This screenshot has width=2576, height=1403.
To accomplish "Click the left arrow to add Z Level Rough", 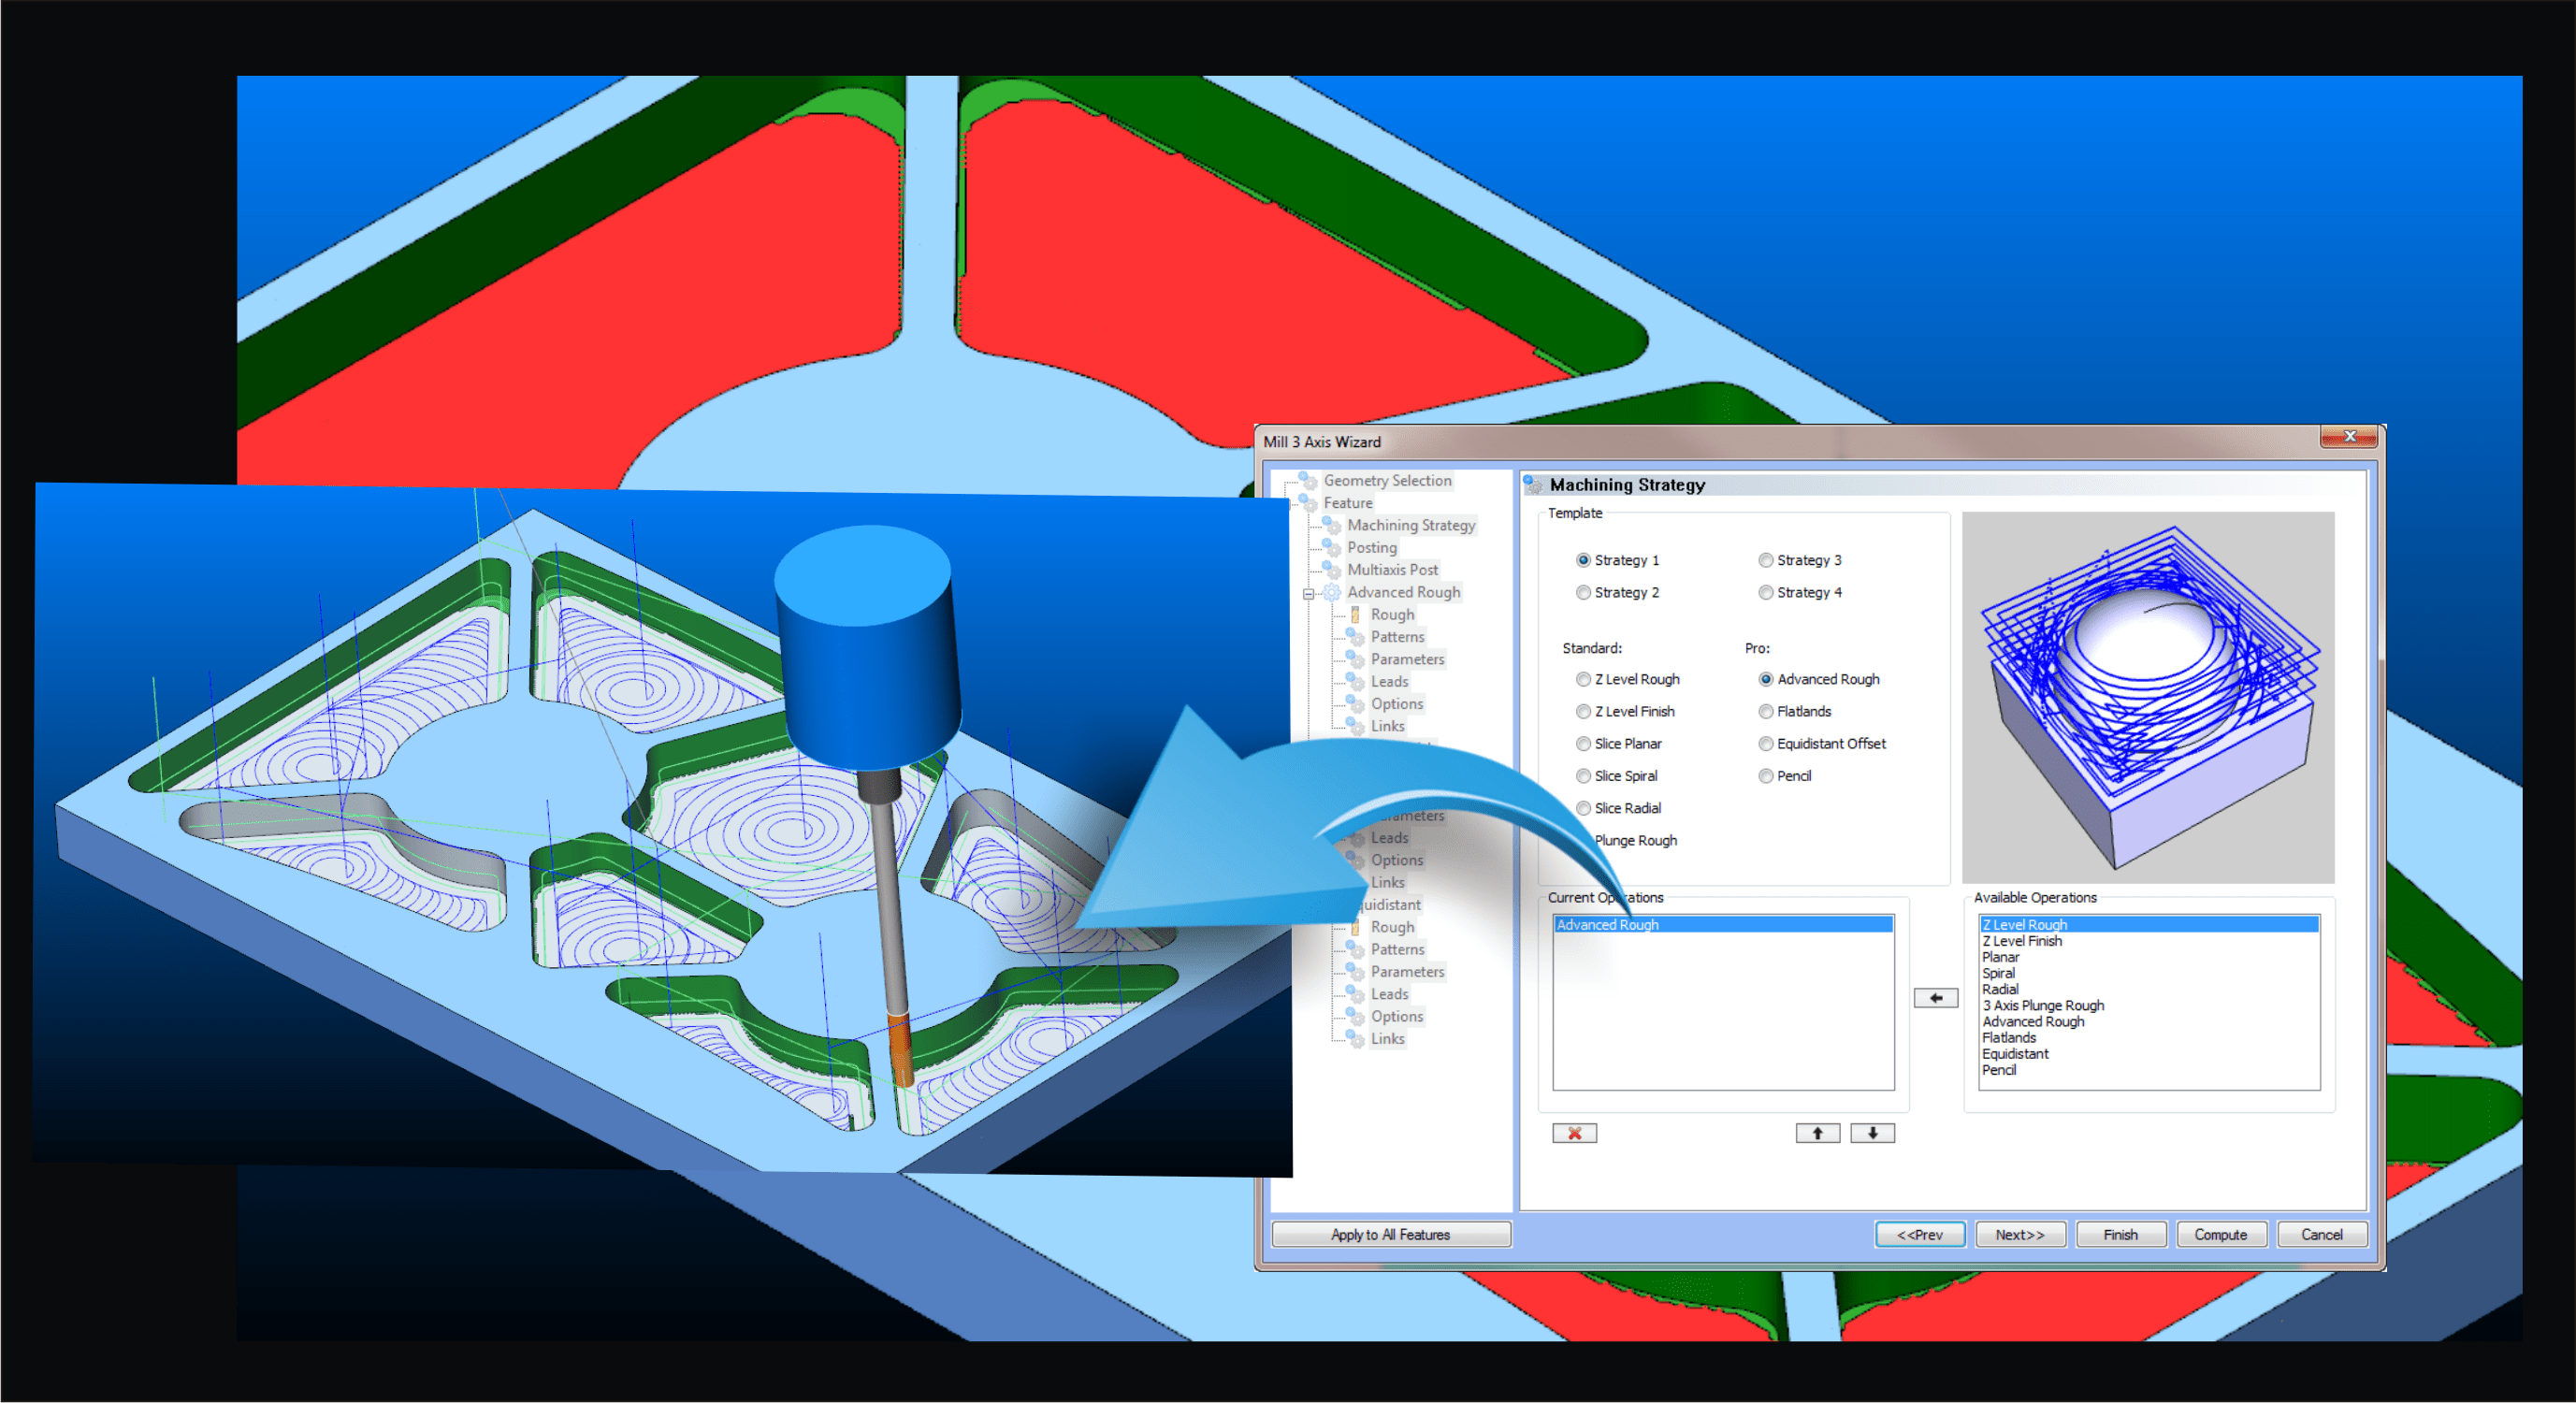I will tap(1936, 997).
